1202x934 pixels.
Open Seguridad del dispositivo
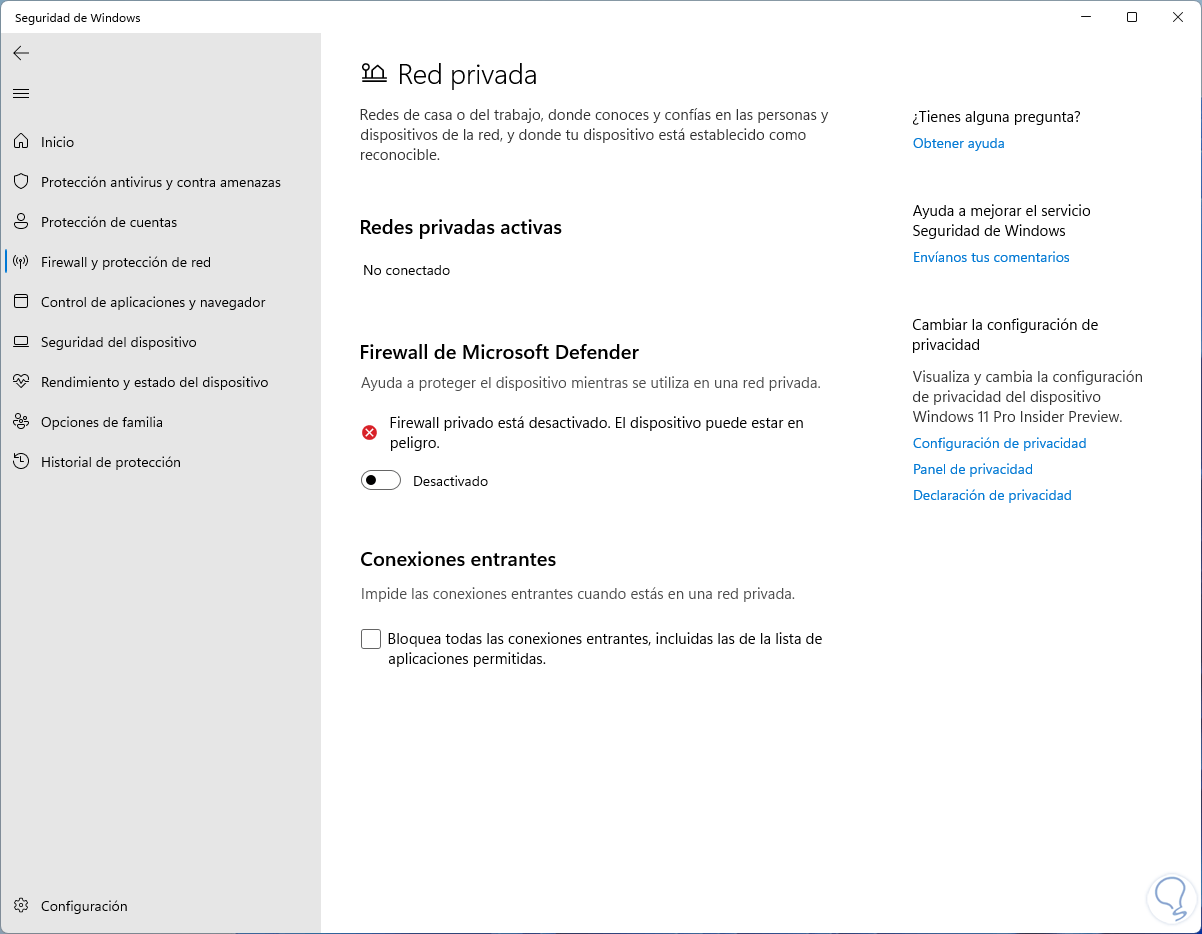pyautogui.click(x=160, y=342)
